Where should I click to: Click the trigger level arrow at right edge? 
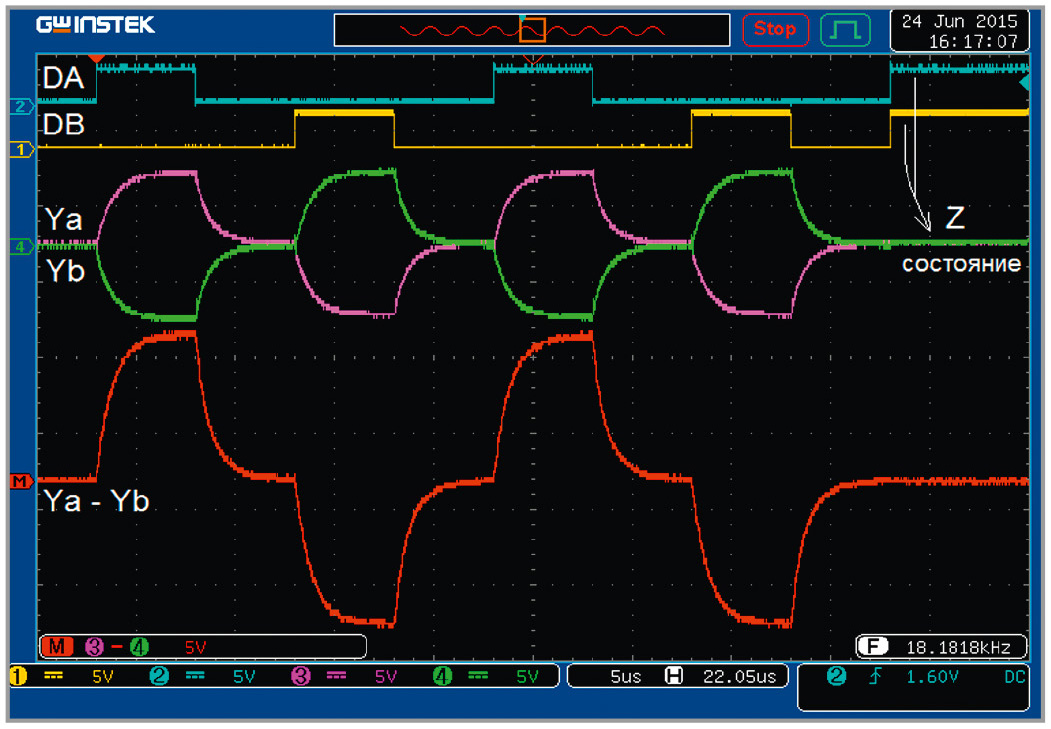pyautogui.click(x=1024, y=82)
